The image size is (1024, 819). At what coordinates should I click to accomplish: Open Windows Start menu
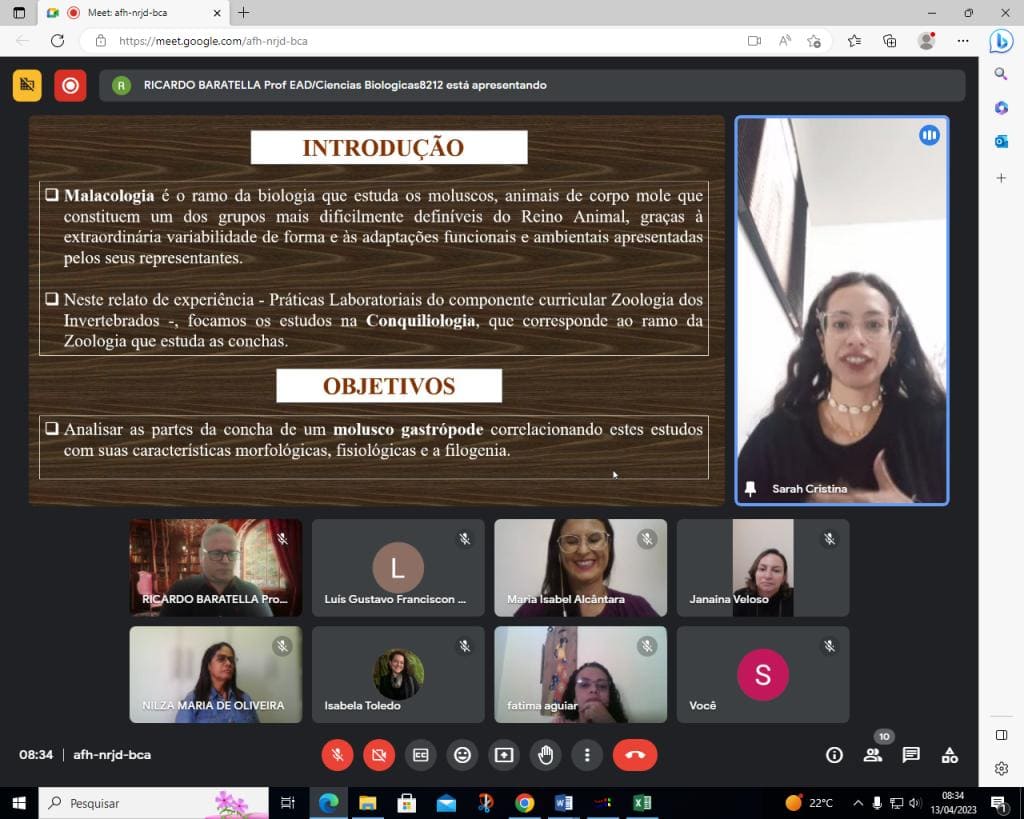tap(19, 803)
